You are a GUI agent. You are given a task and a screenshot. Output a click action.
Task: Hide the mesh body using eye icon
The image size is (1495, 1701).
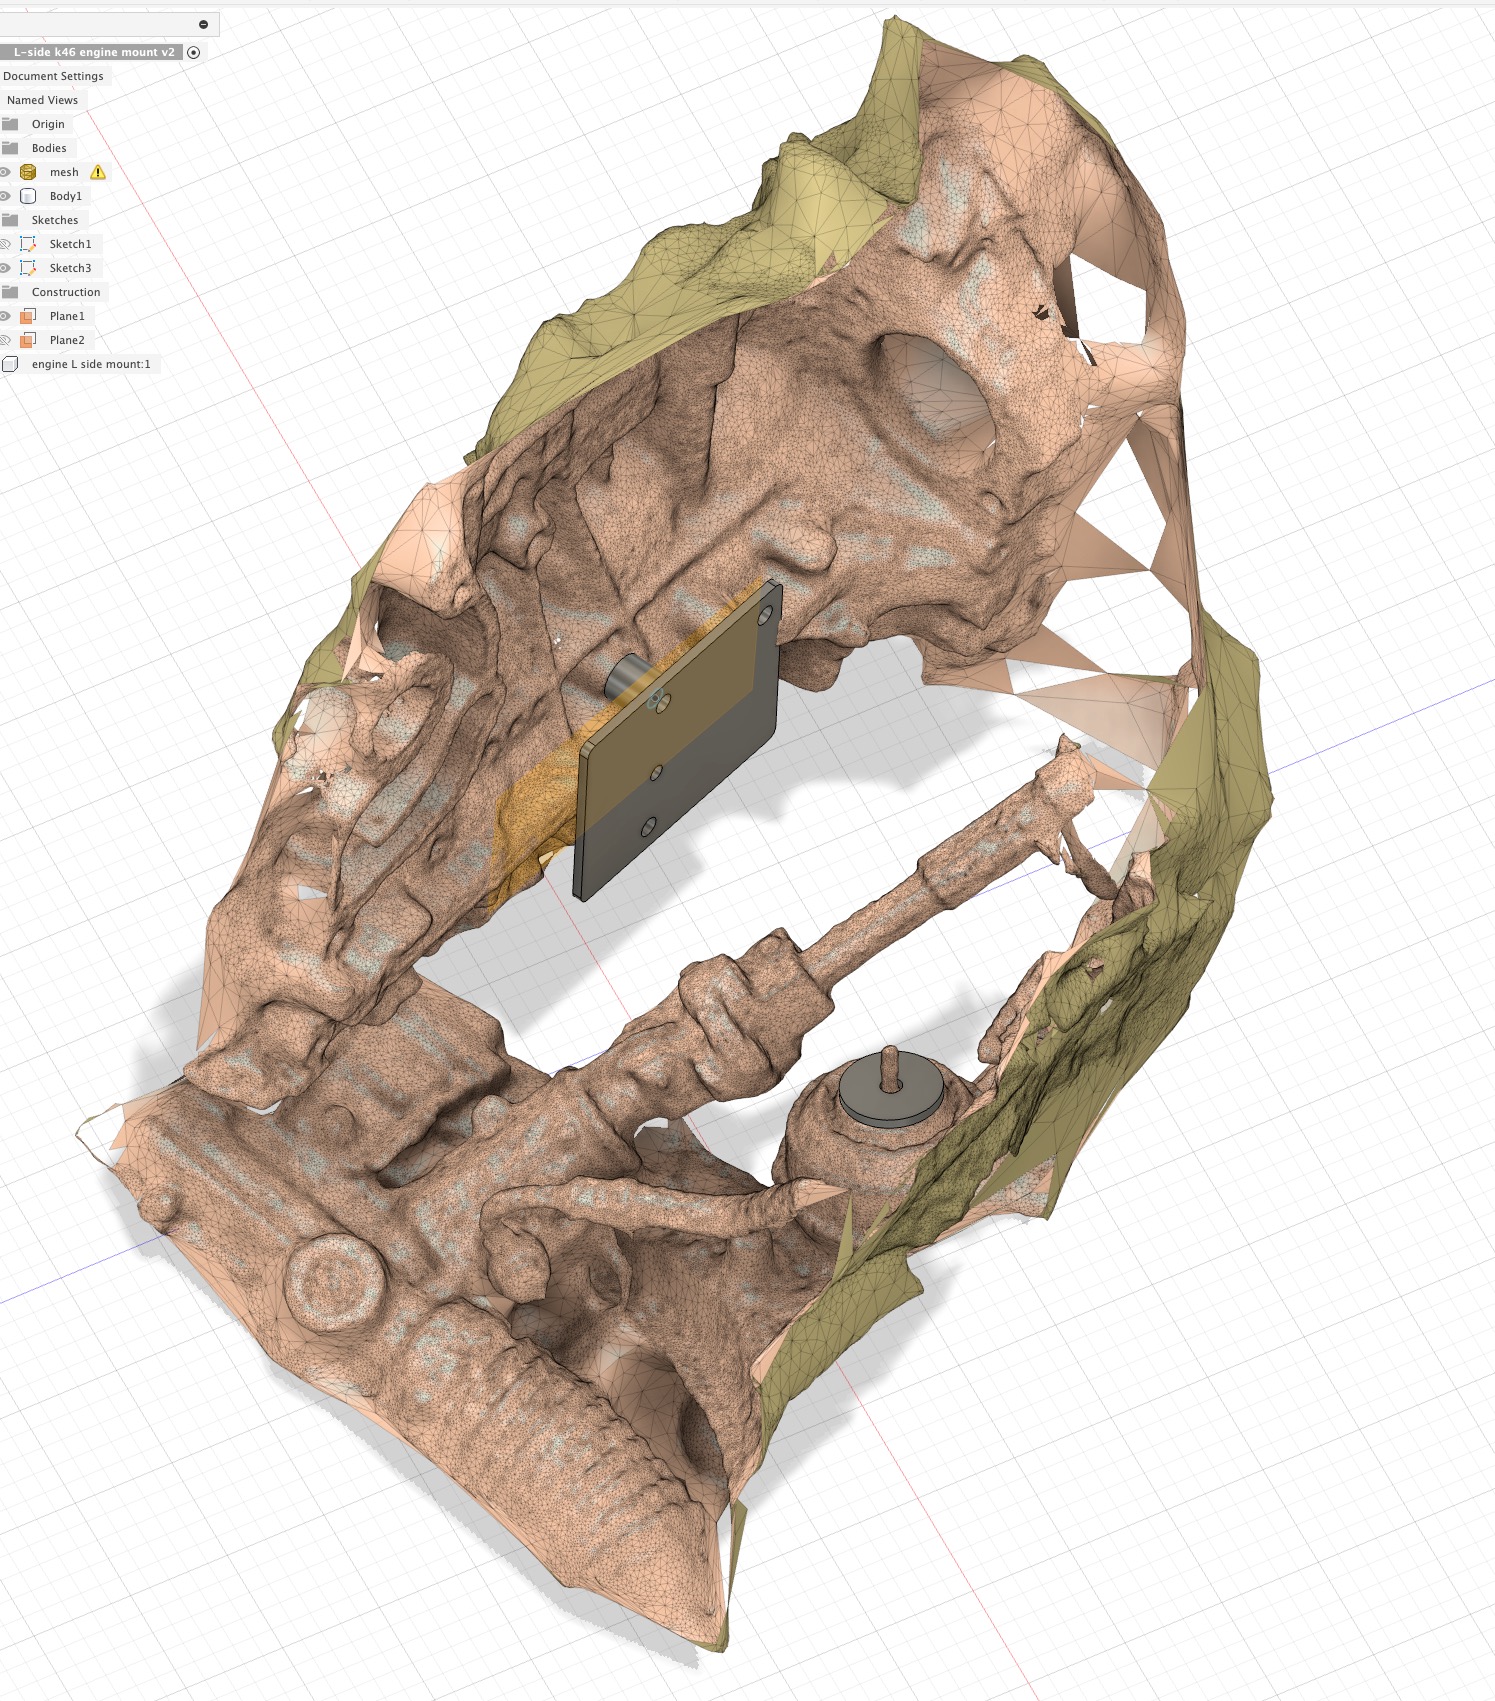5,172
